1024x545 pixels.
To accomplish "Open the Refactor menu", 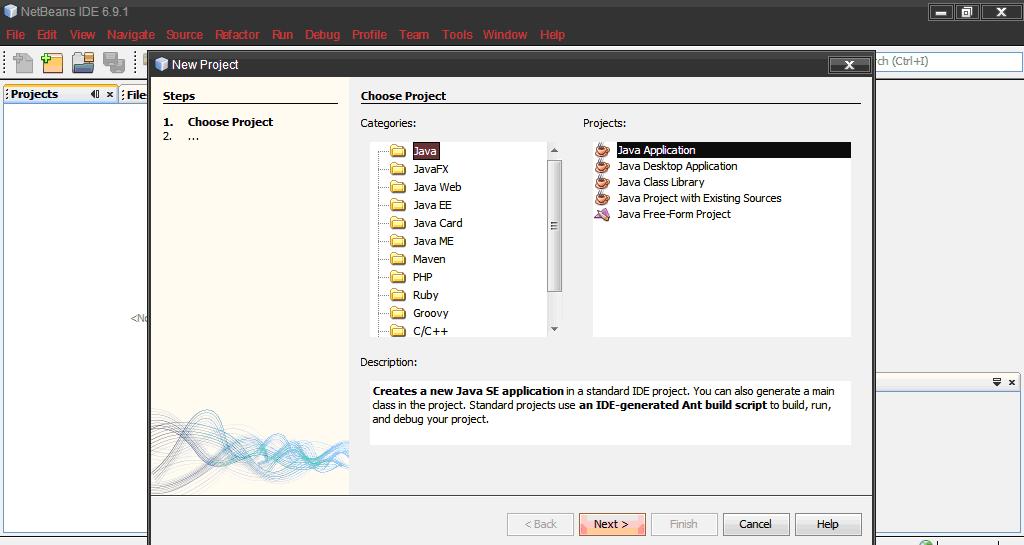I will pos(238,35).
